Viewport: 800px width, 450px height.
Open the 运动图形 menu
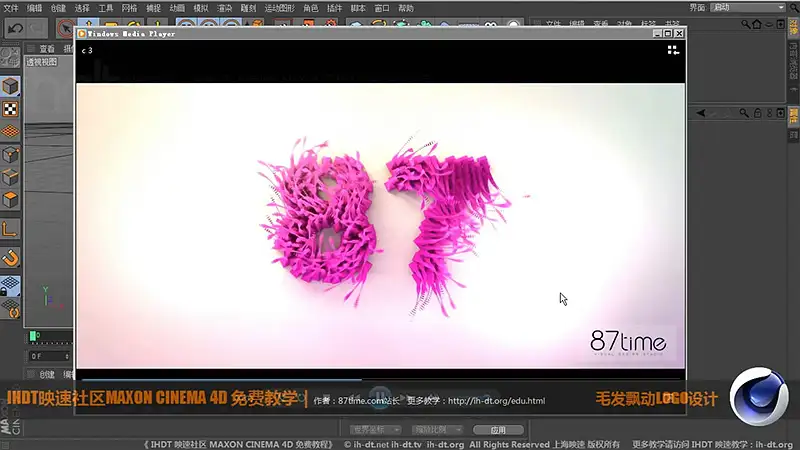click(280, 8)
